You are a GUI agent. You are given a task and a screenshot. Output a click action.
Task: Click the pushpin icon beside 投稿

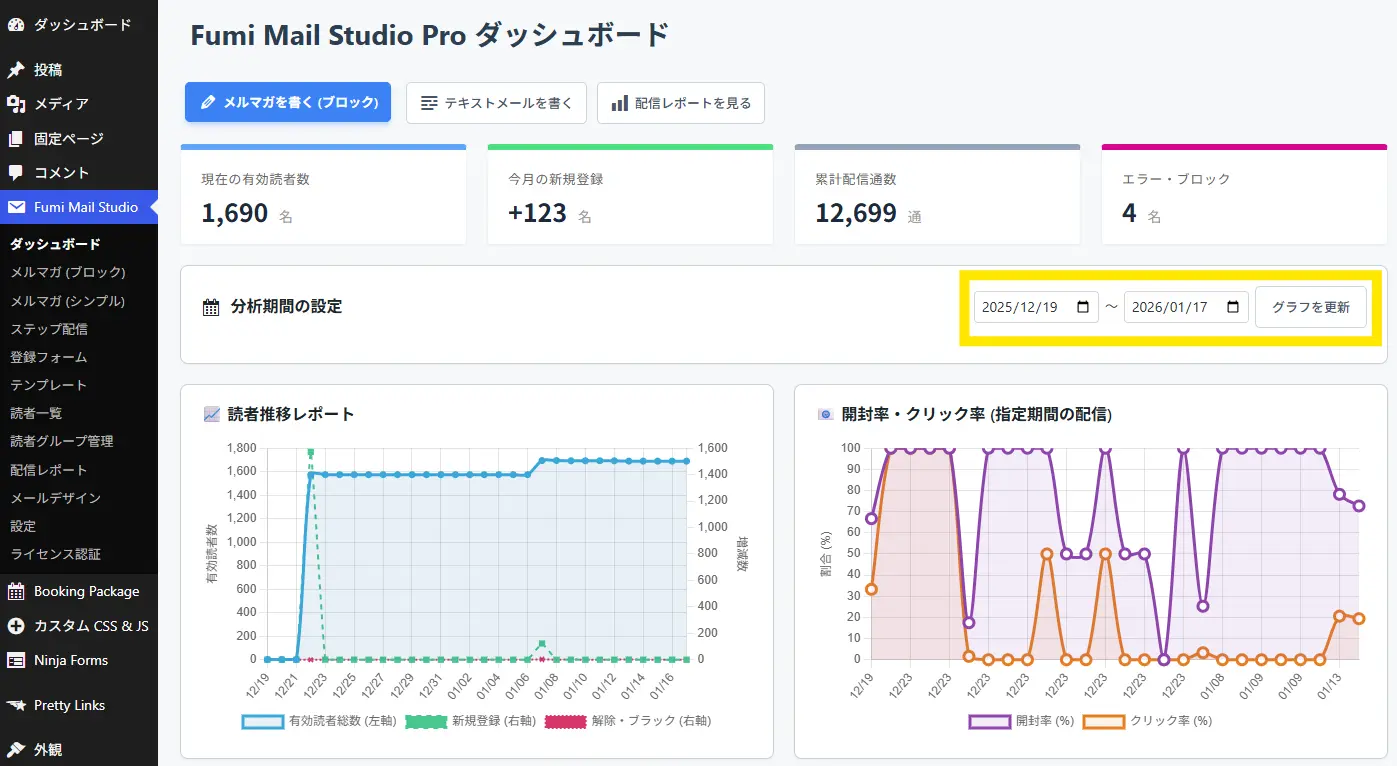16,70
